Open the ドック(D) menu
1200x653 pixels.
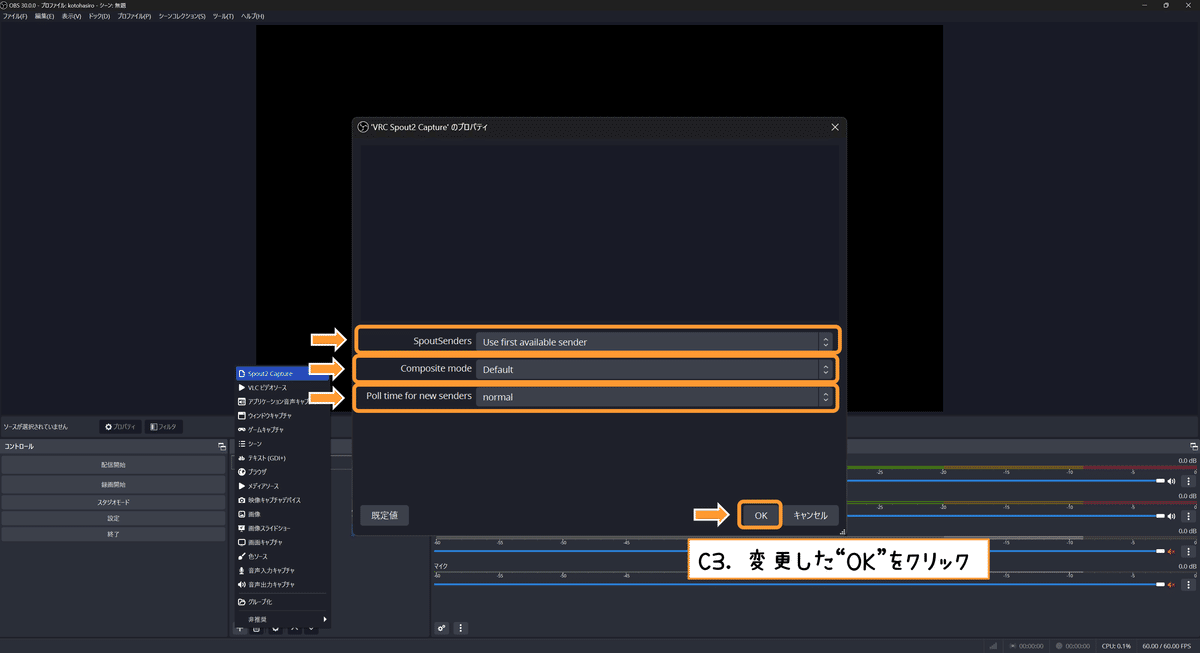tap(99, 17)
